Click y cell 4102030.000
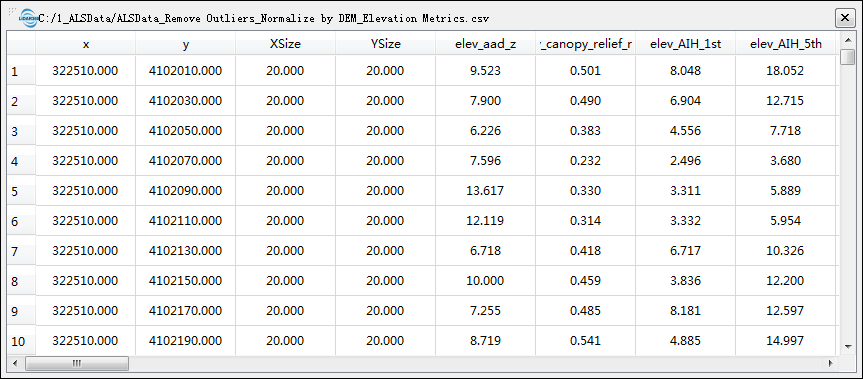 [x=186, y=101]
